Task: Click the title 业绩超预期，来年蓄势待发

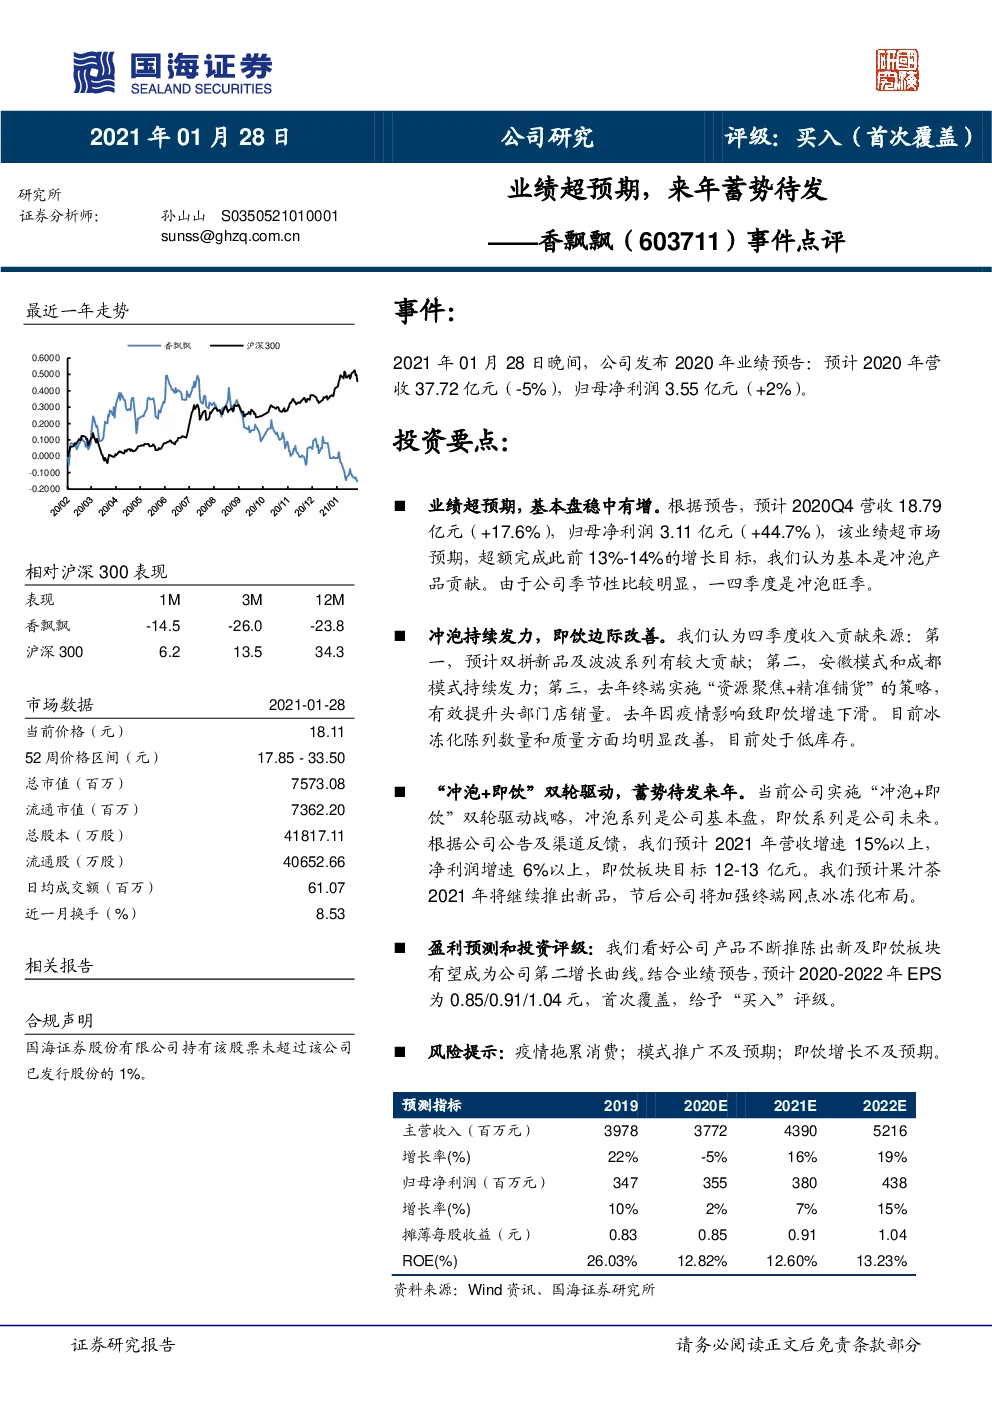Action: [667, 189]
